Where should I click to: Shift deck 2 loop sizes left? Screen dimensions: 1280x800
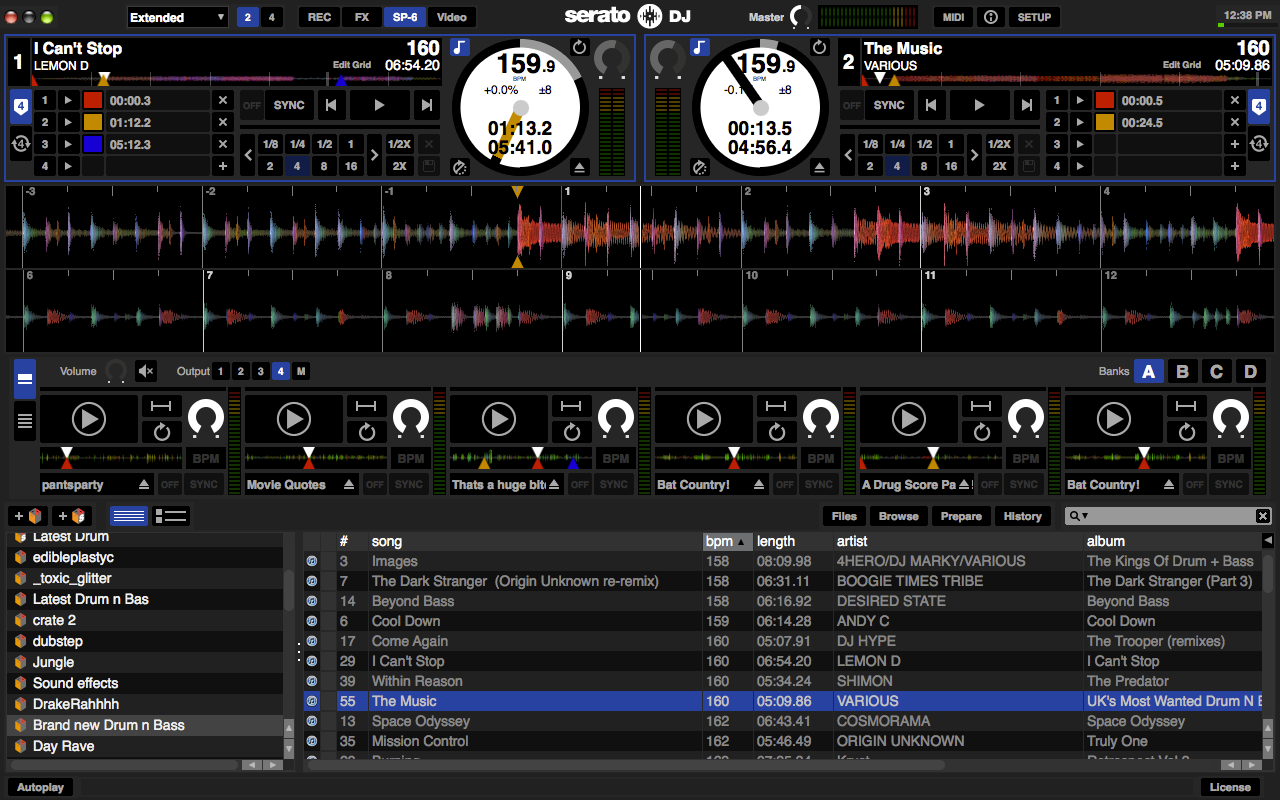848,155
